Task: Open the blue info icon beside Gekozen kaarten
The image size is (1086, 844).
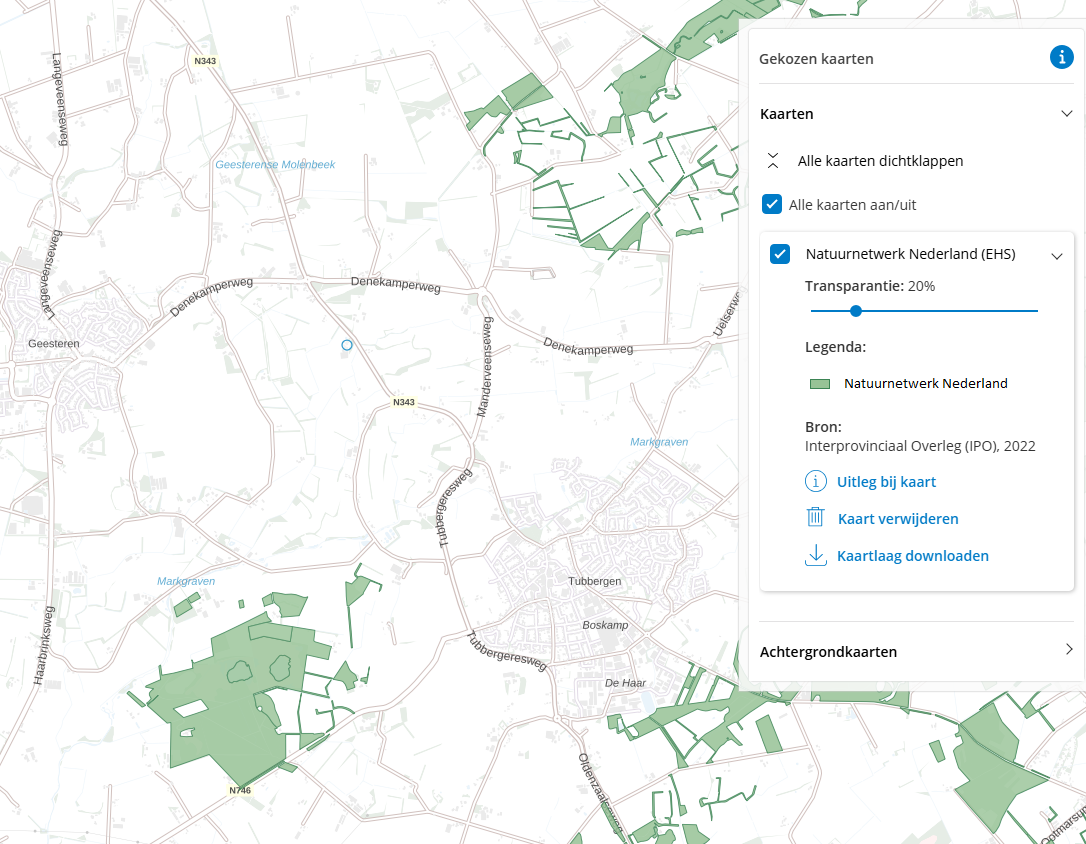Action: tap(1061, 57)
